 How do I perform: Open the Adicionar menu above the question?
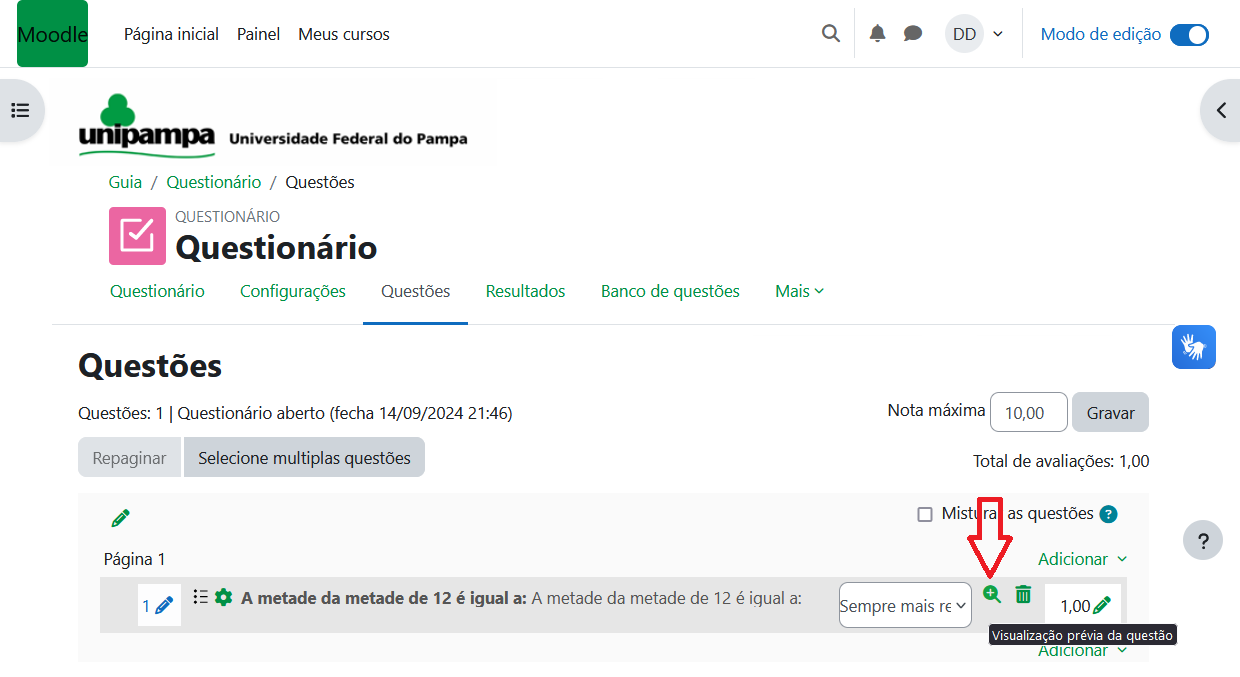tap(1082, 559)
